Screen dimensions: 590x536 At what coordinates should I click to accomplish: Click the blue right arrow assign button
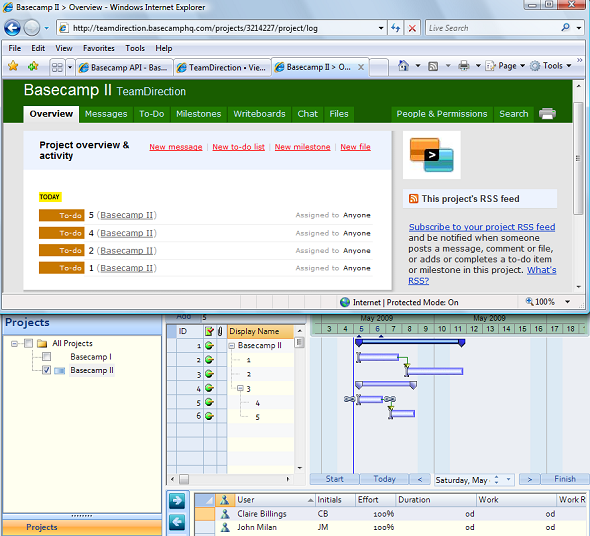tap(177, 501)
